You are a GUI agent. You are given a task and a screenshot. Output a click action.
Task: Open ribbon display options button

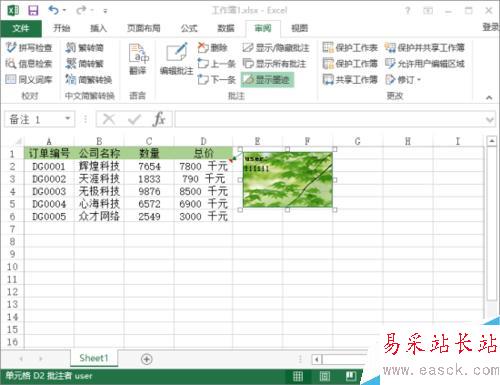point(428,11)
